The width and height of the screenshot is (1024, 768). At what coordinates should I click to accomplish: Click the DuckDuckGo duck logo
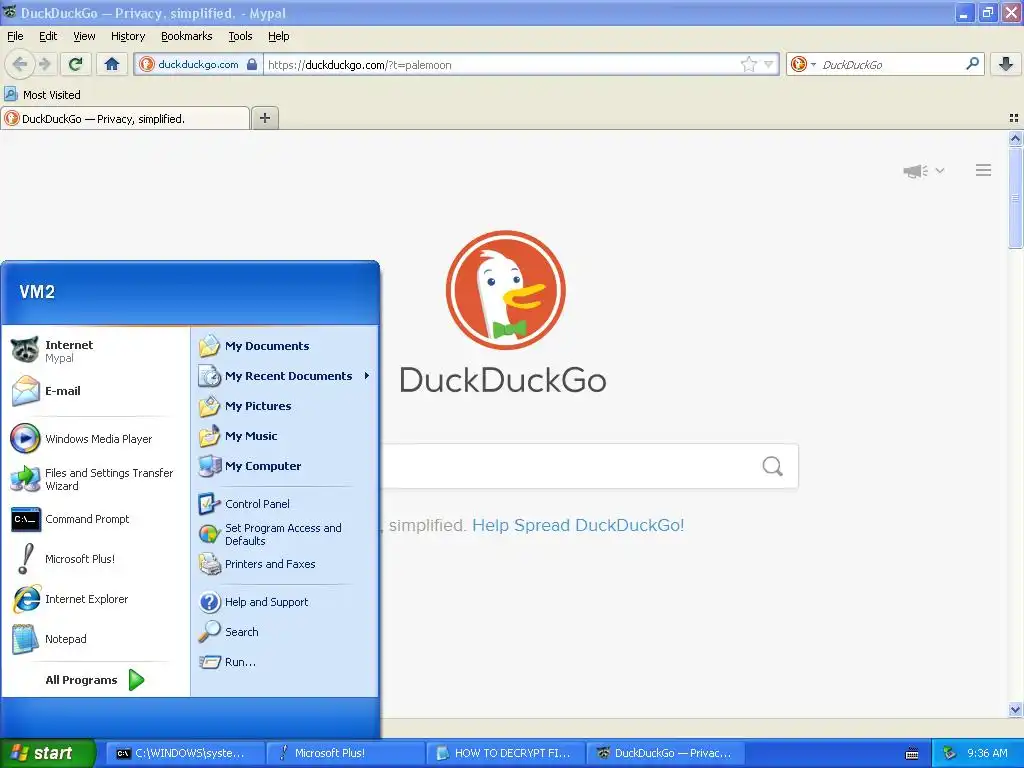[x=505, y=290]
